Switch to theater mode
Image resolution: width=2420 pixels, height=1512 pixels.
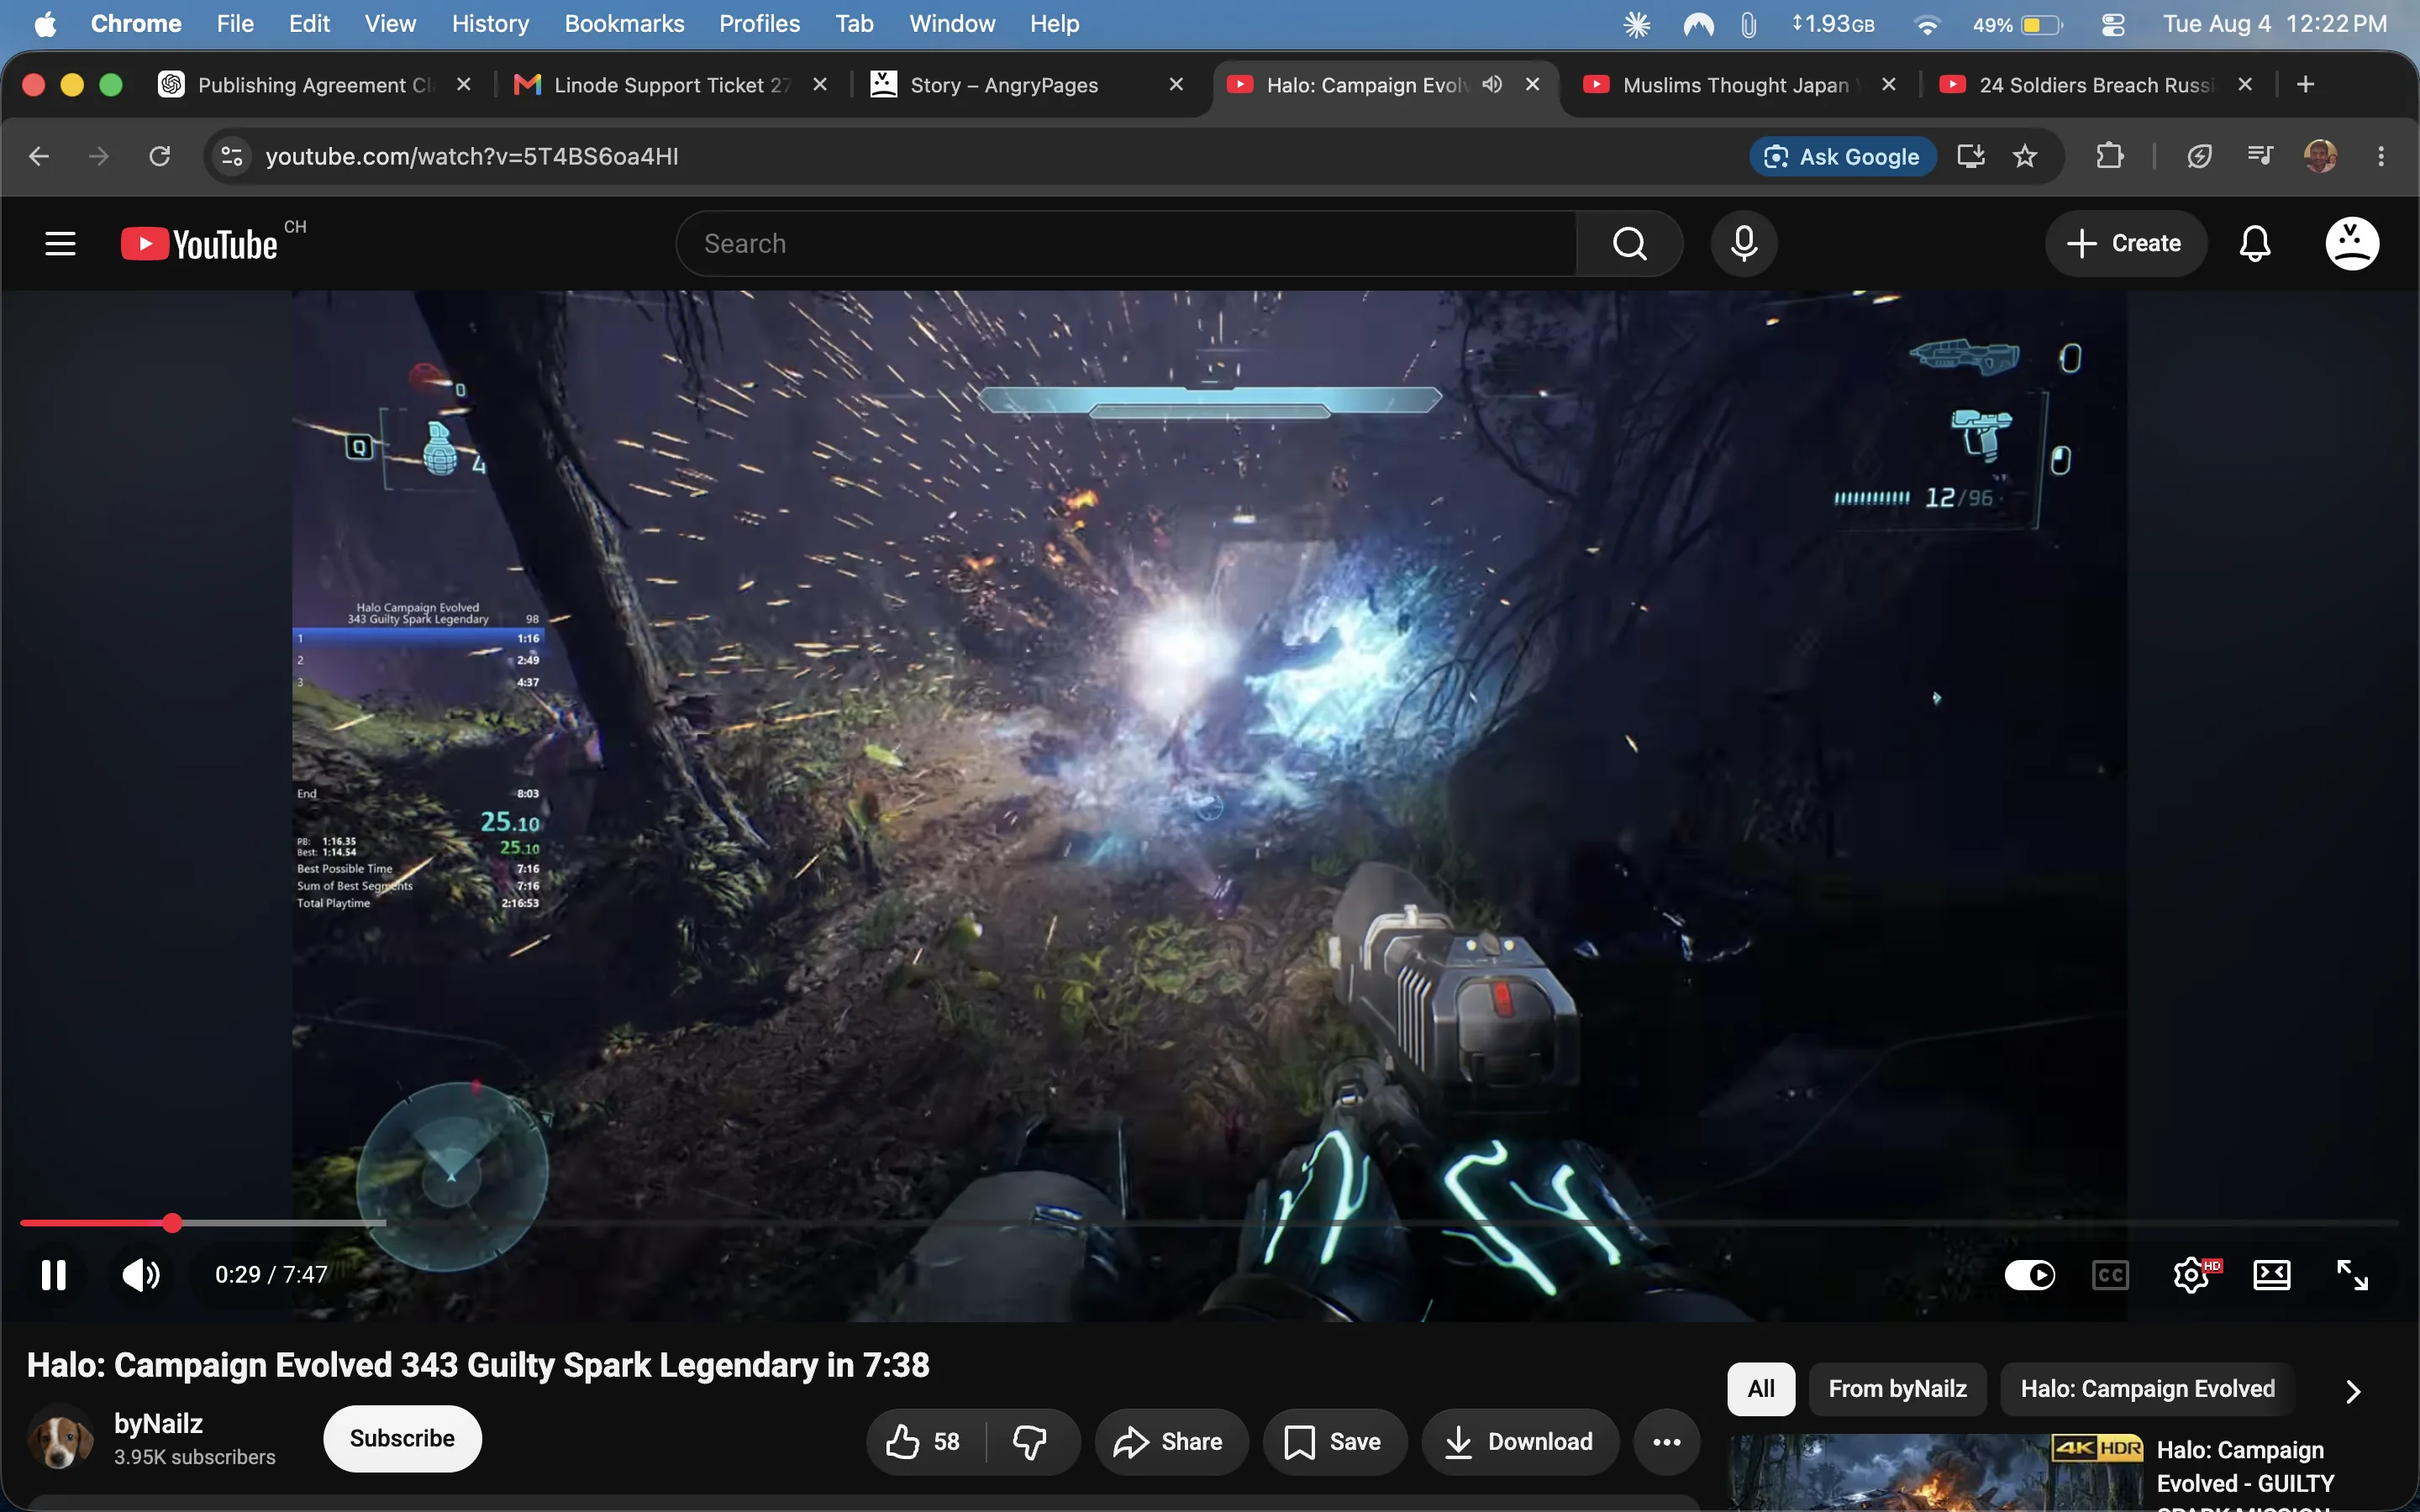(x=2271, y=1274)
